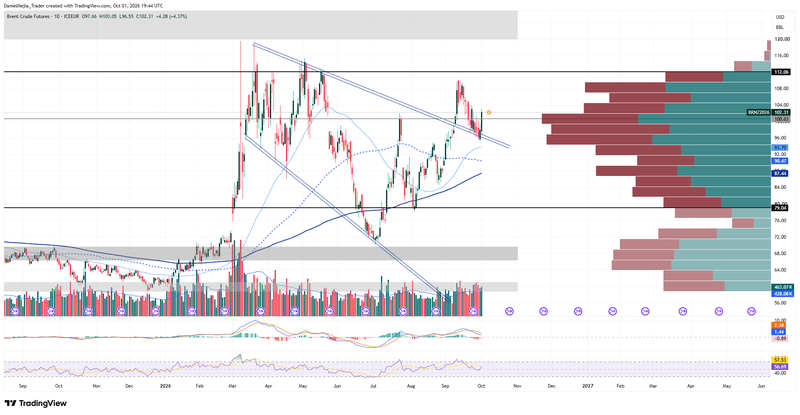Click the orange dot beside current price

[489, 112]
